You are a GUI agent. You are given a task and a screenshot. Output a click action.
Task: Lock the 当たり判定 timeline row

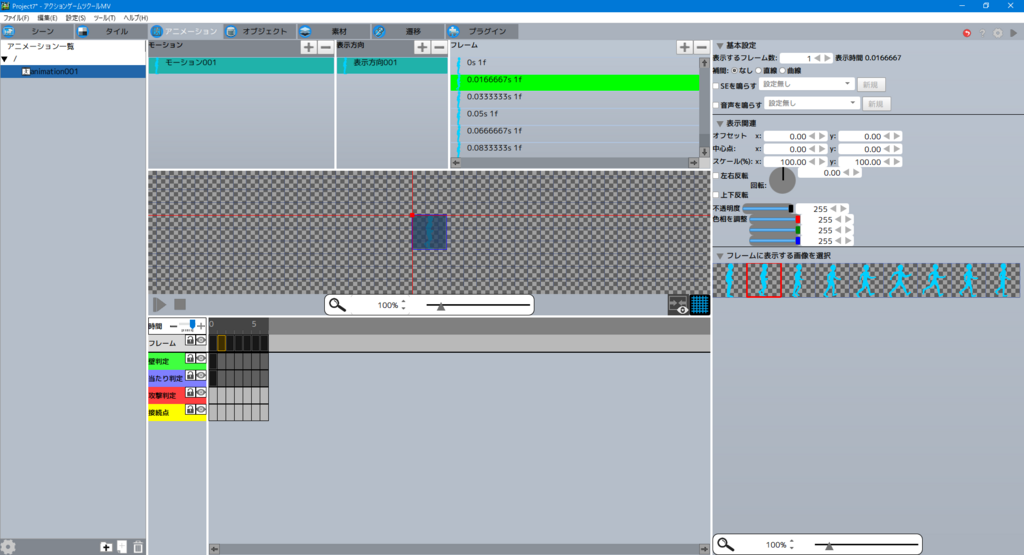coord(190,375)
